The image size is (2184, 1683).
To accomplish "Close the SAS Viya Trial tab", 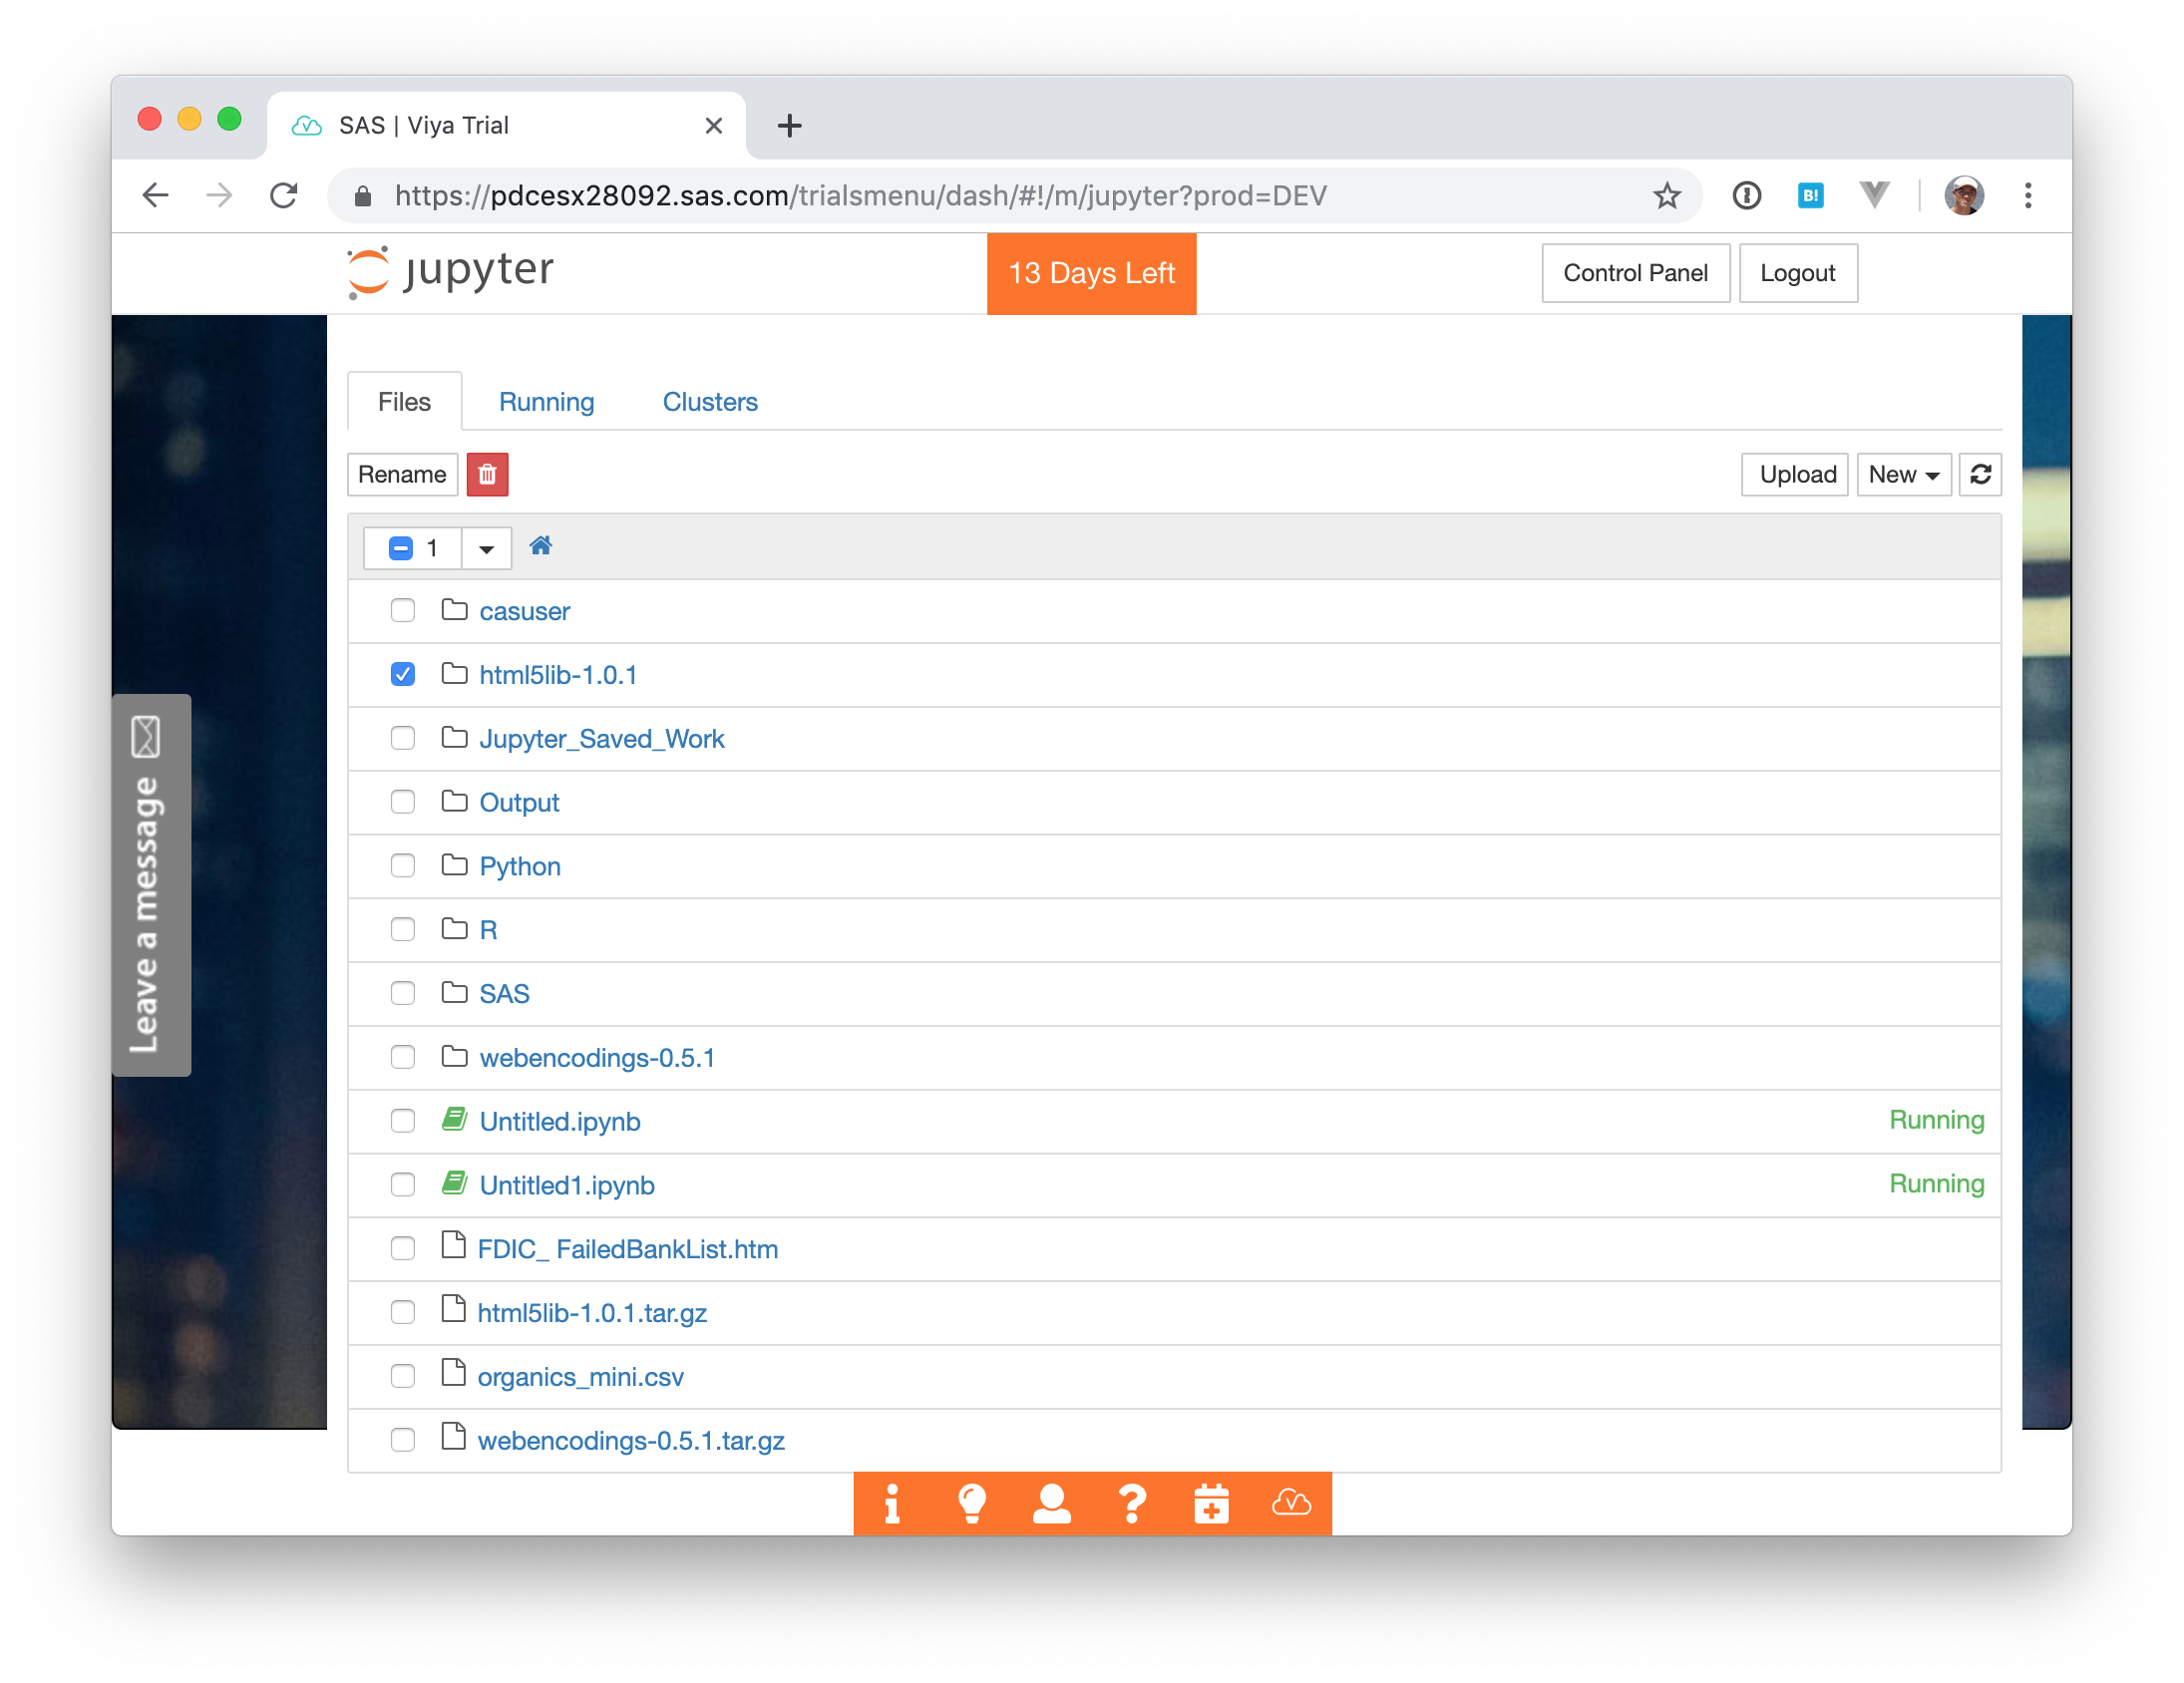I will point(713,125).
